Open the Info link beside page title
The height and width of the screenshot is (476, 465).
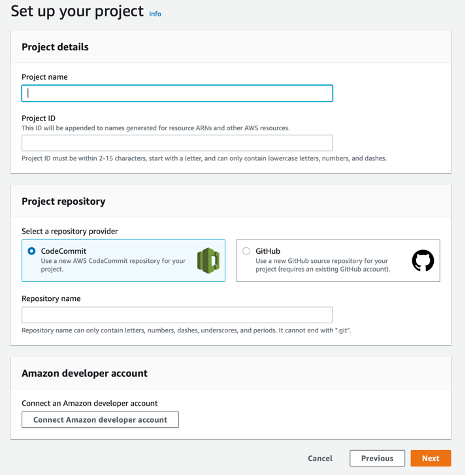click(155, 14)
